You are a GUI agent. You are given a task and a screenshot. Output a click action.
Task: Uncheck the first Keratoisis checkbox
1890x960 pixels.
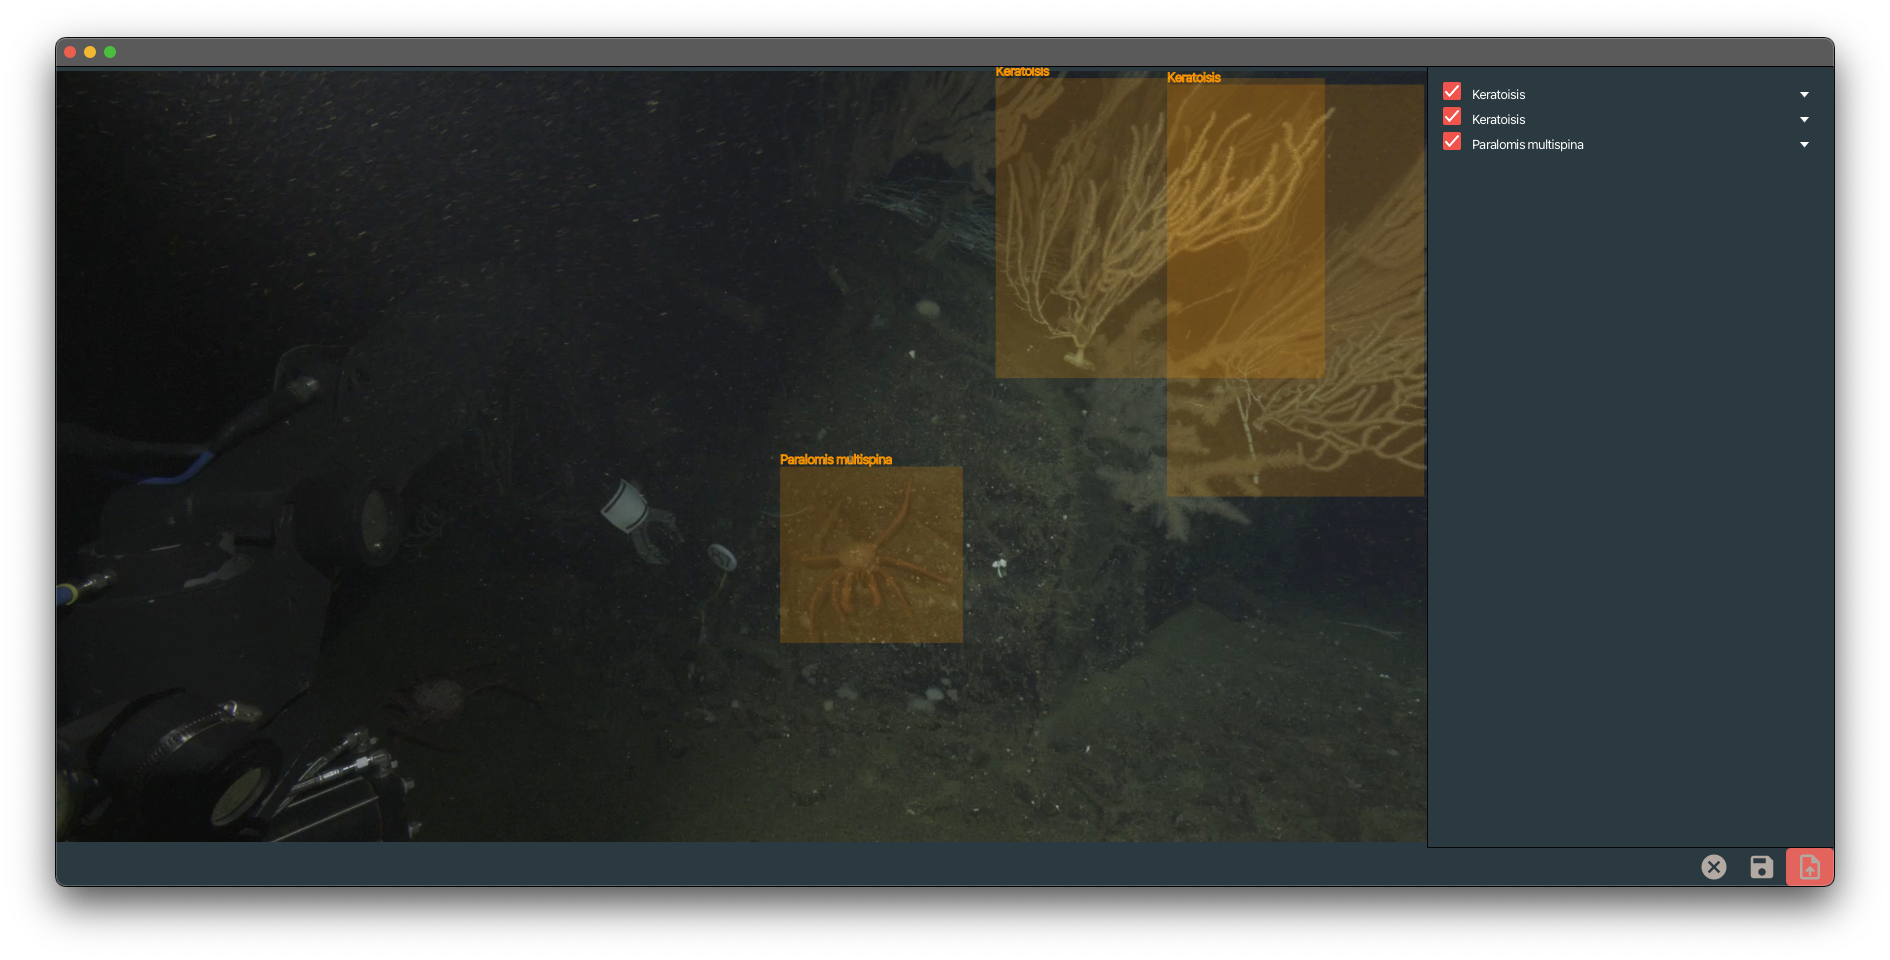(1452, 91)
